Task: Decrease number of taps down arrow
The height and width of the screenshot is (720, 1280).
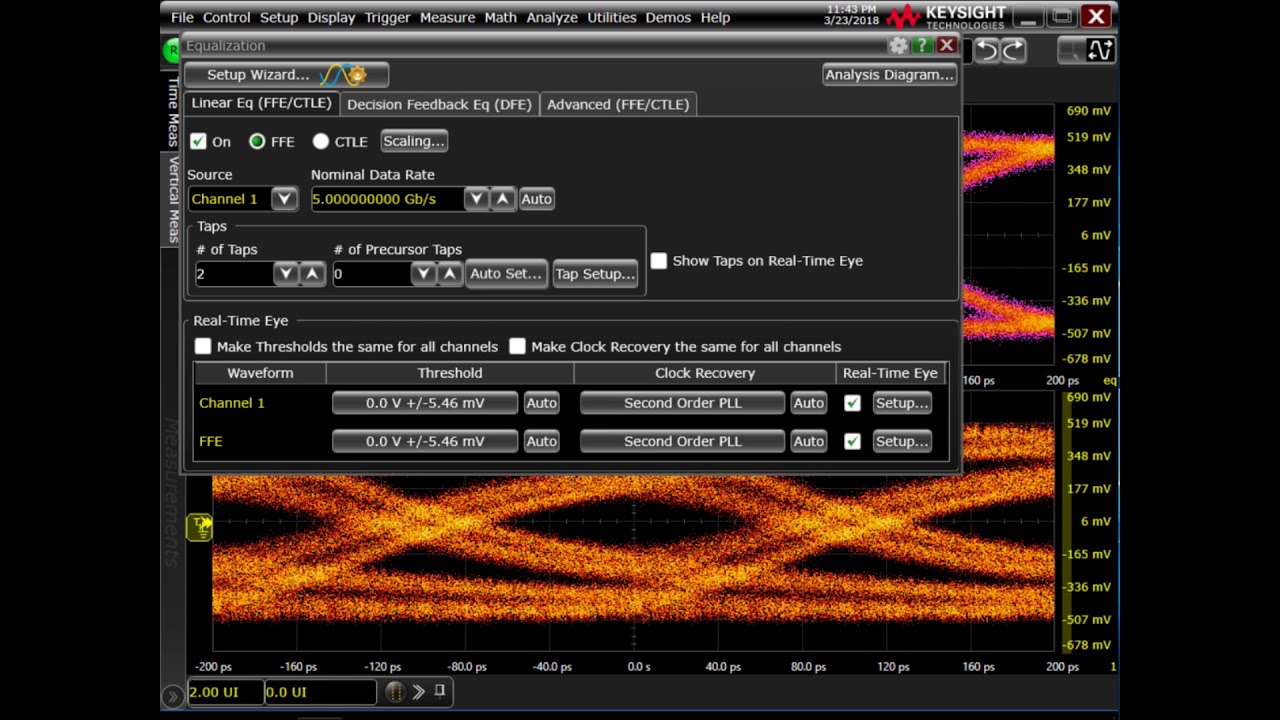Action: click(286, 274)
